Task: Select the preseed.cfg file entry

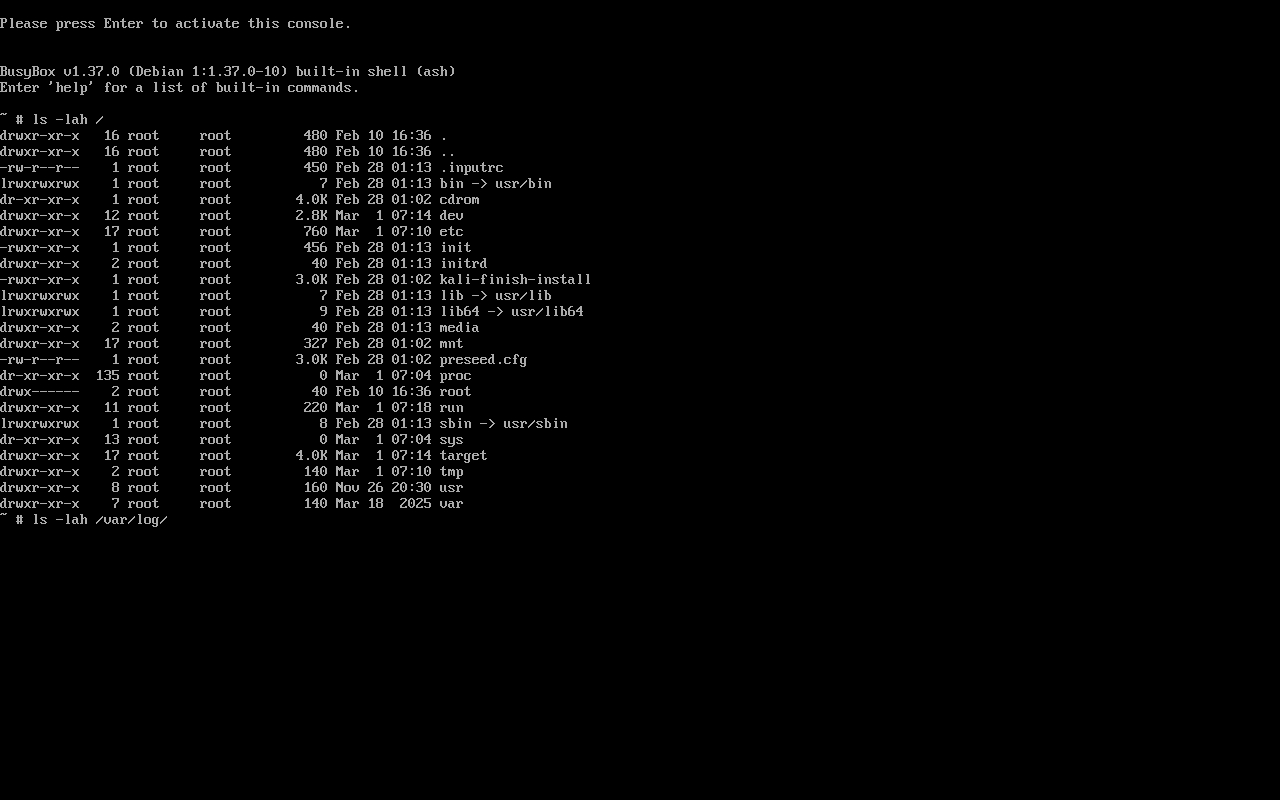Action: point(483,360)
